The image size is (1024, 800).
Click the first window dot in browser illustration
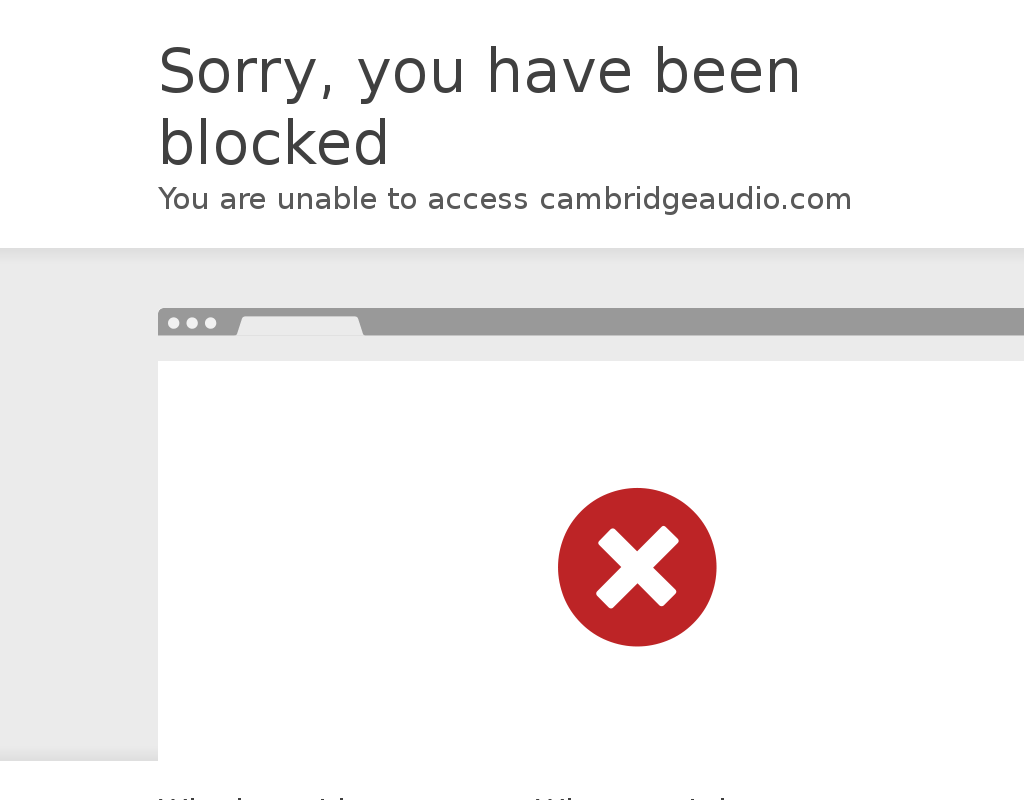[x=174, y=323]
